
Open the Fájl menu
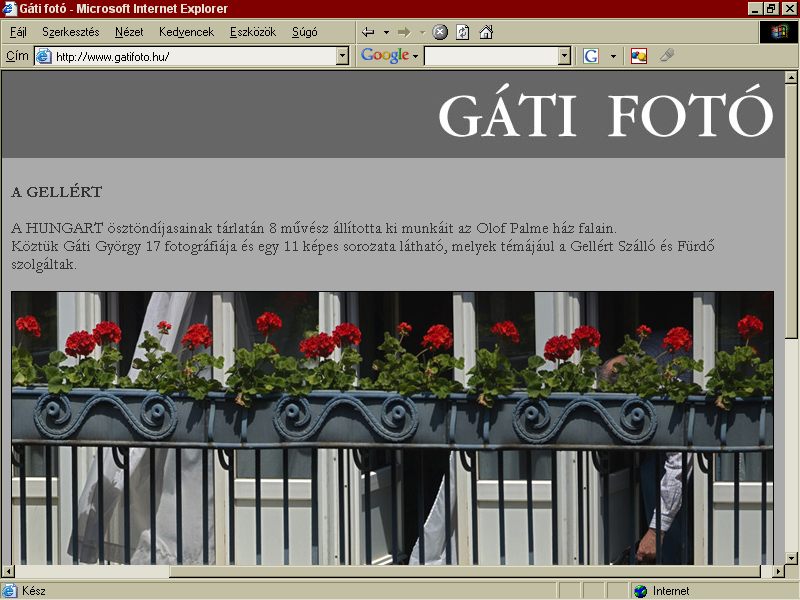pyautogui.click(x=18, y=32)
